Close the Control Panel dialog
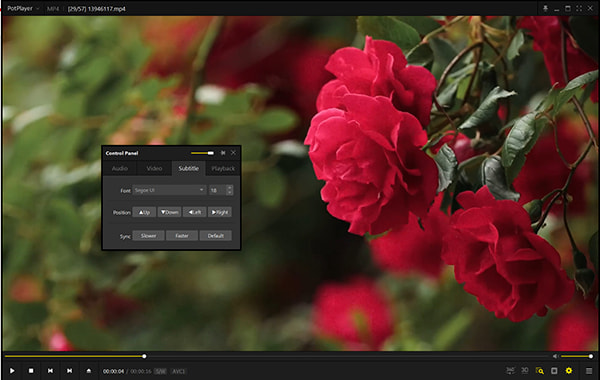Image resolution: width=600 pixels, height=380 pixels. [x=233, y=153]
